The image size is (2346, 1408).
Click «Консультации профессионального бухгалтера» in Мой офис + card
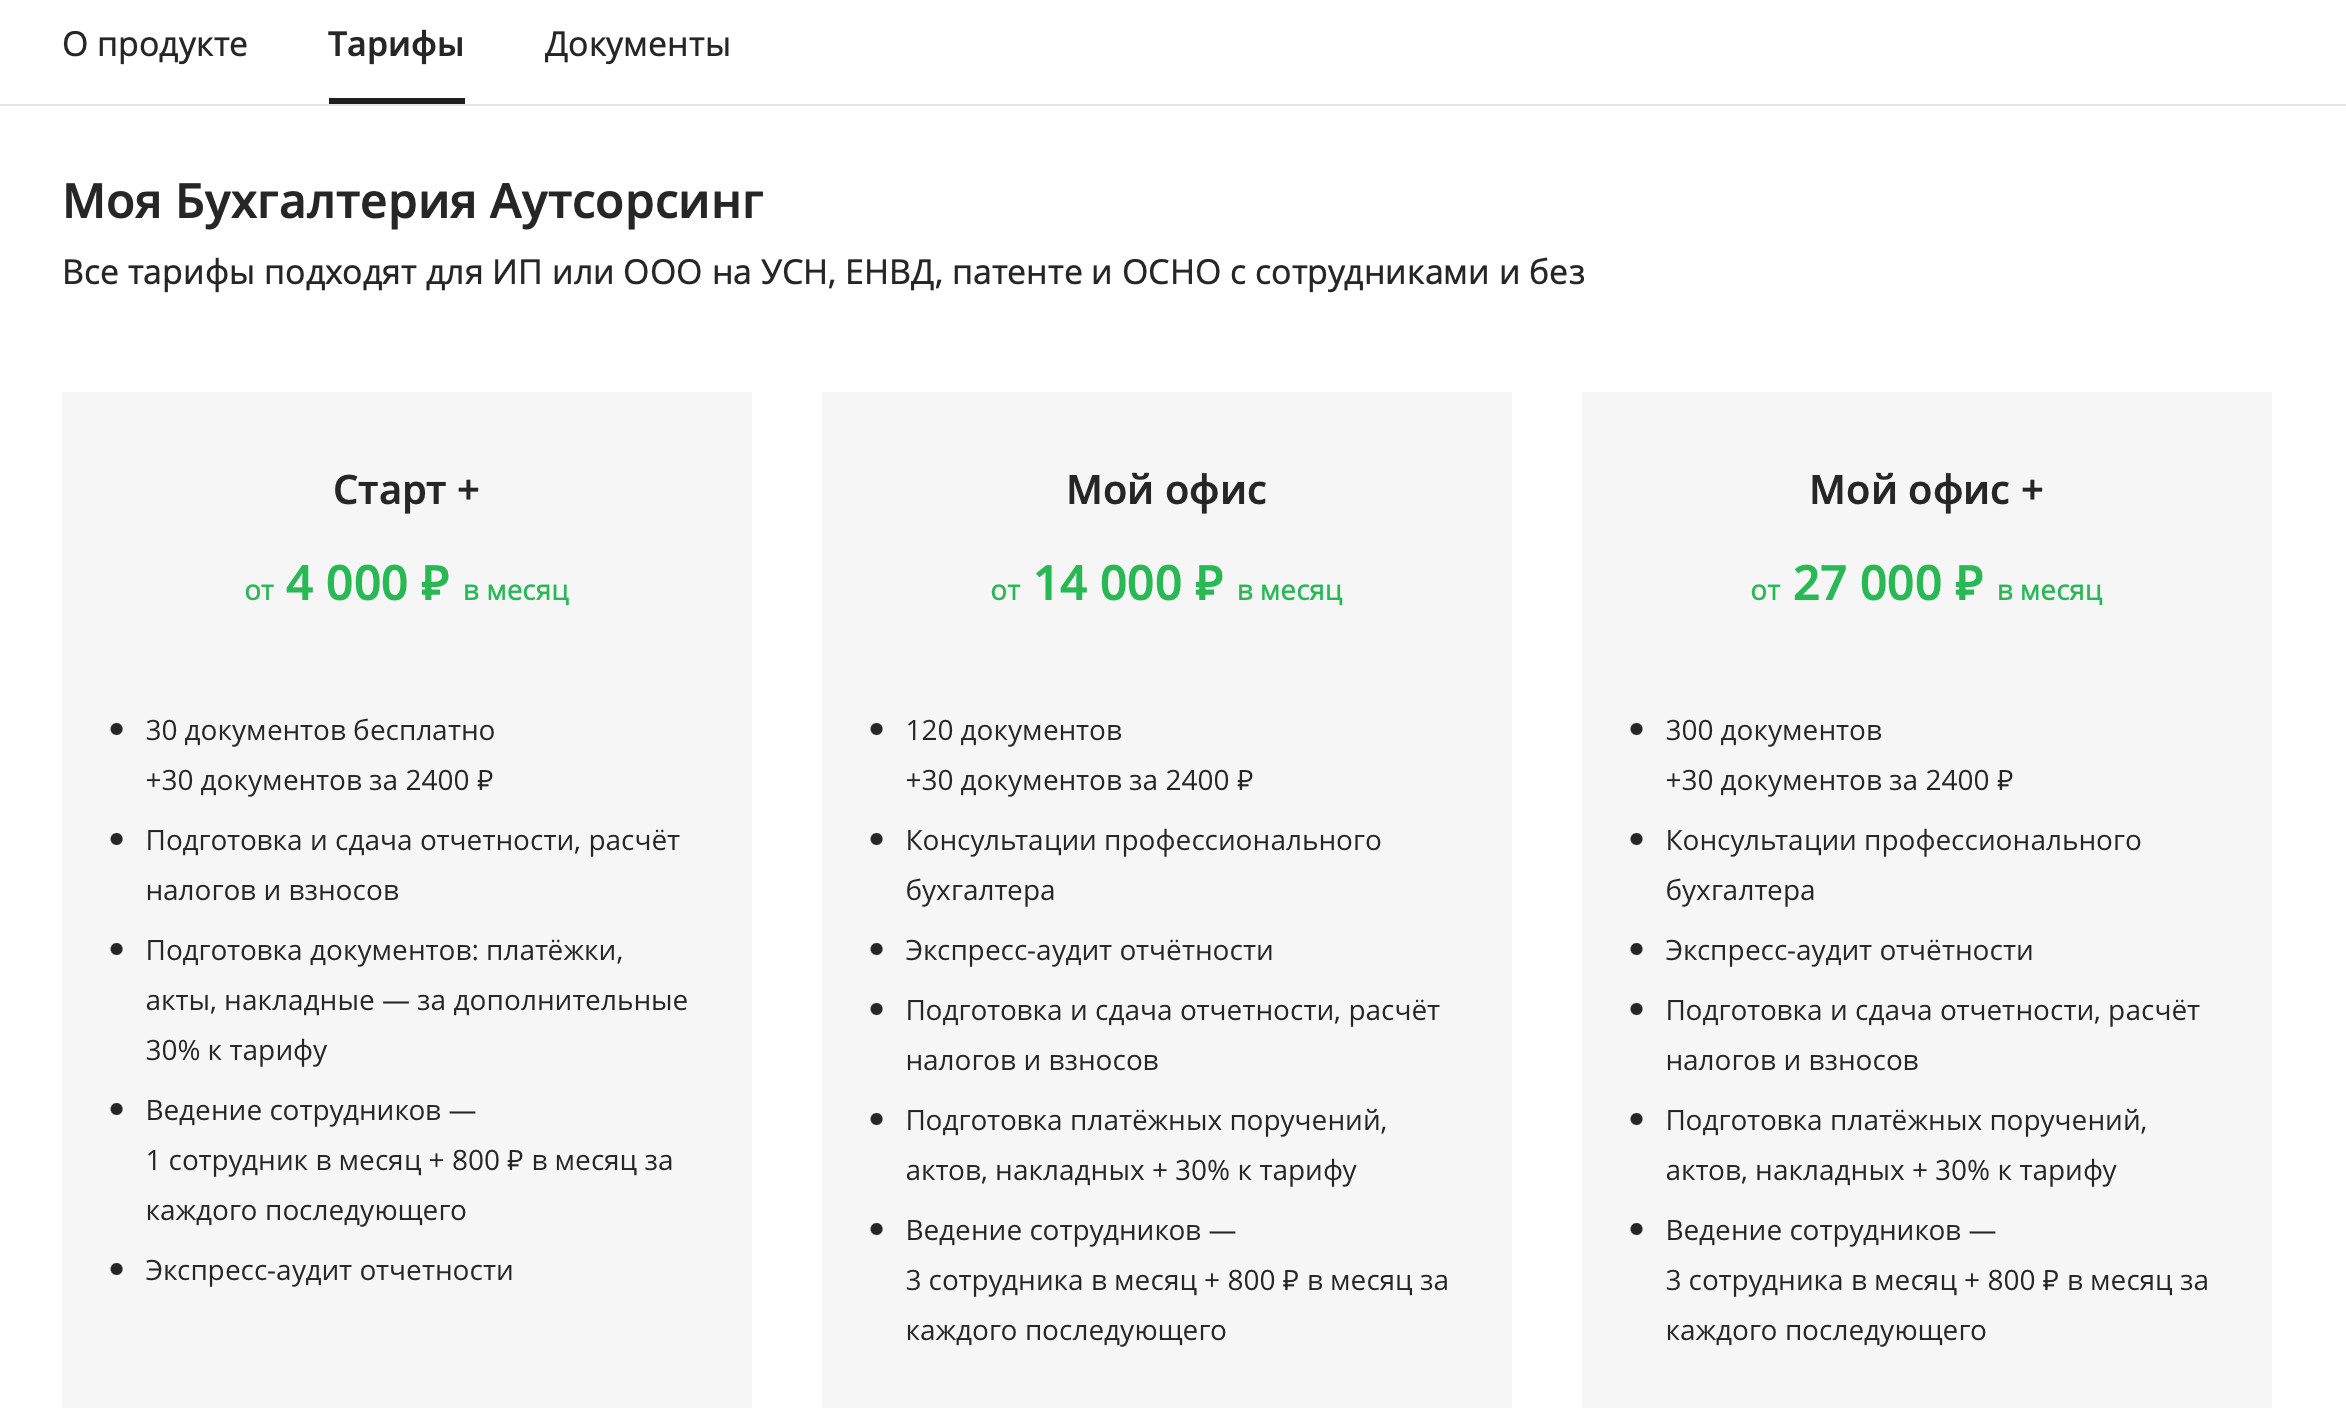coord(1902,841)
